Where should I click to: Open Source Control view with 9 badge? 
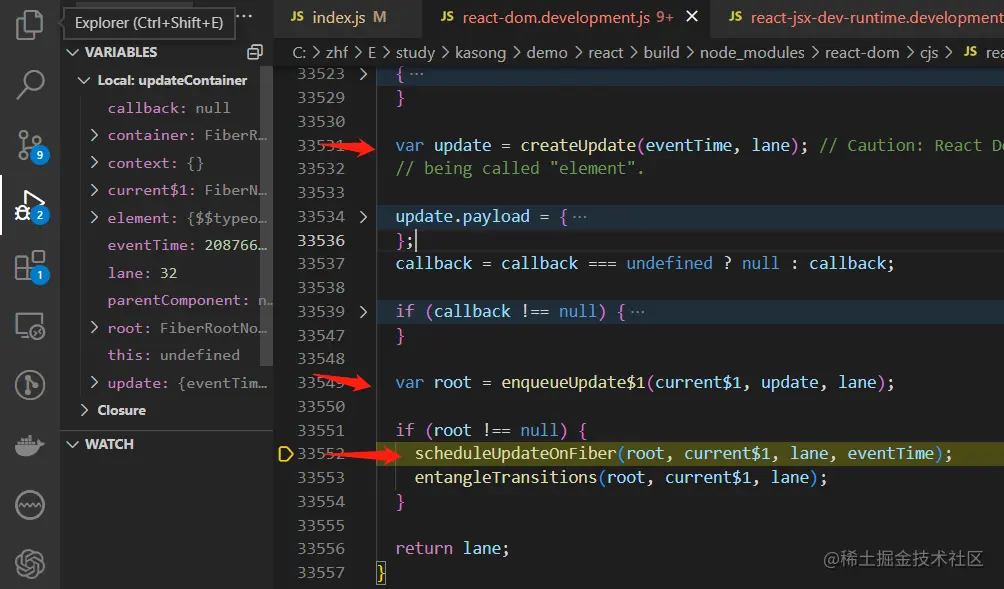[31, 146]
